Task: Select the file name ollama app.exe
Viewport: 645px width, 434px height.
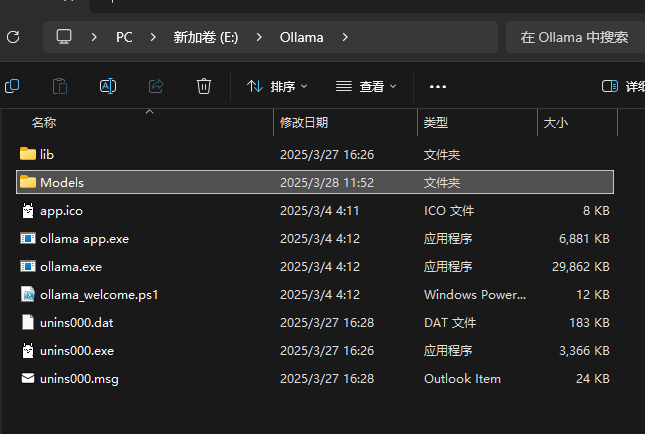Action: [84, 239]
